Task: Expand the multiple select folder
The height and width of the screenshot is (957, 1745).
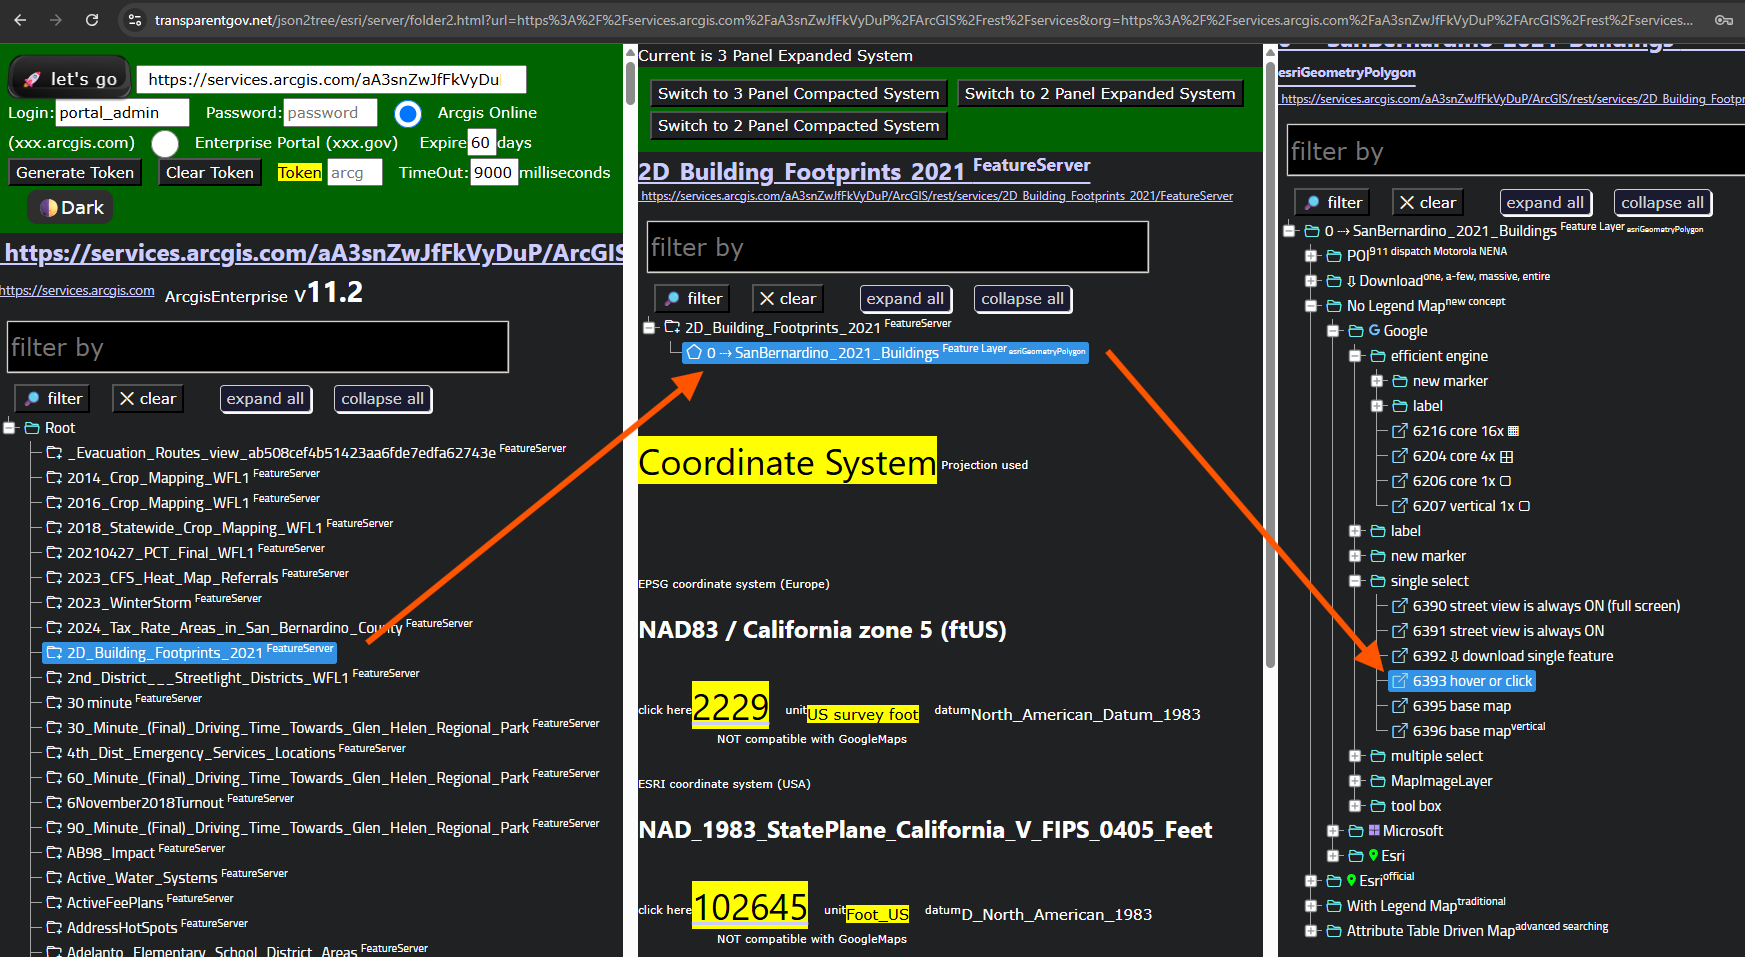Action: [x=1355, y=756]
